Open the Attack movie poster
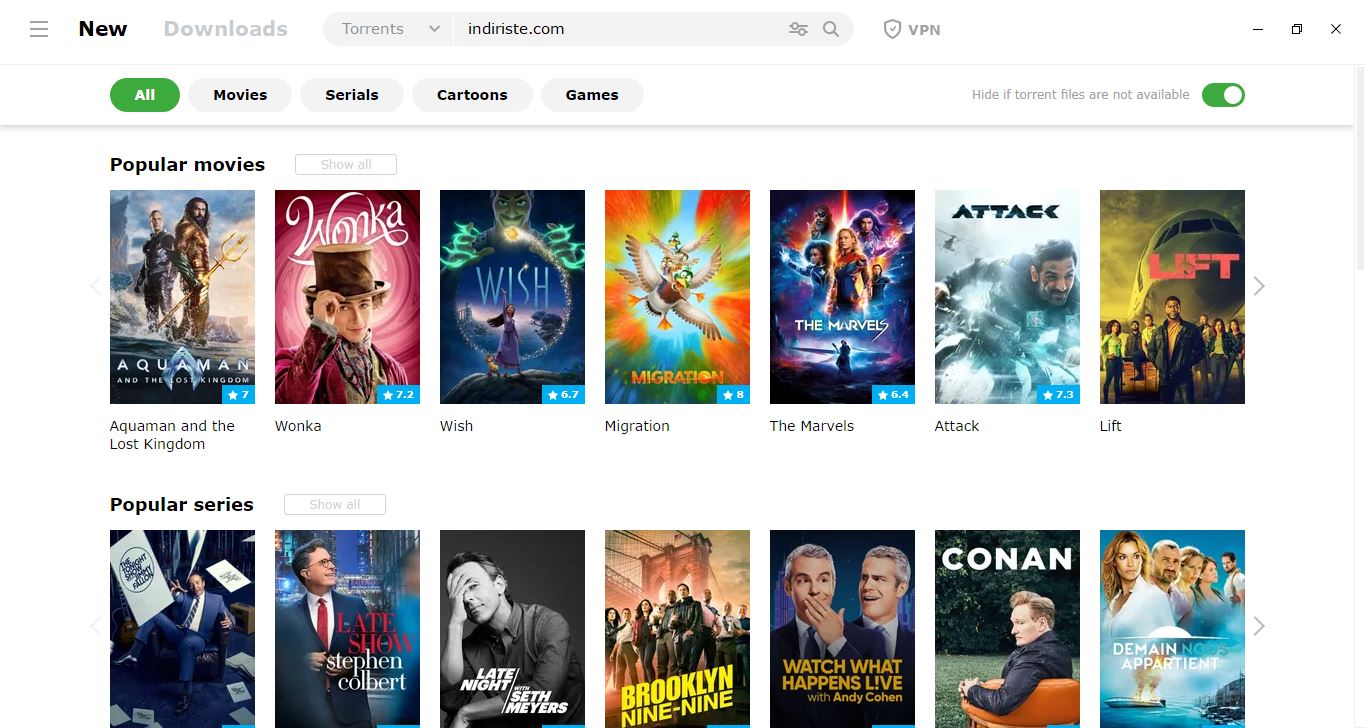 (x=1007, y=297)
